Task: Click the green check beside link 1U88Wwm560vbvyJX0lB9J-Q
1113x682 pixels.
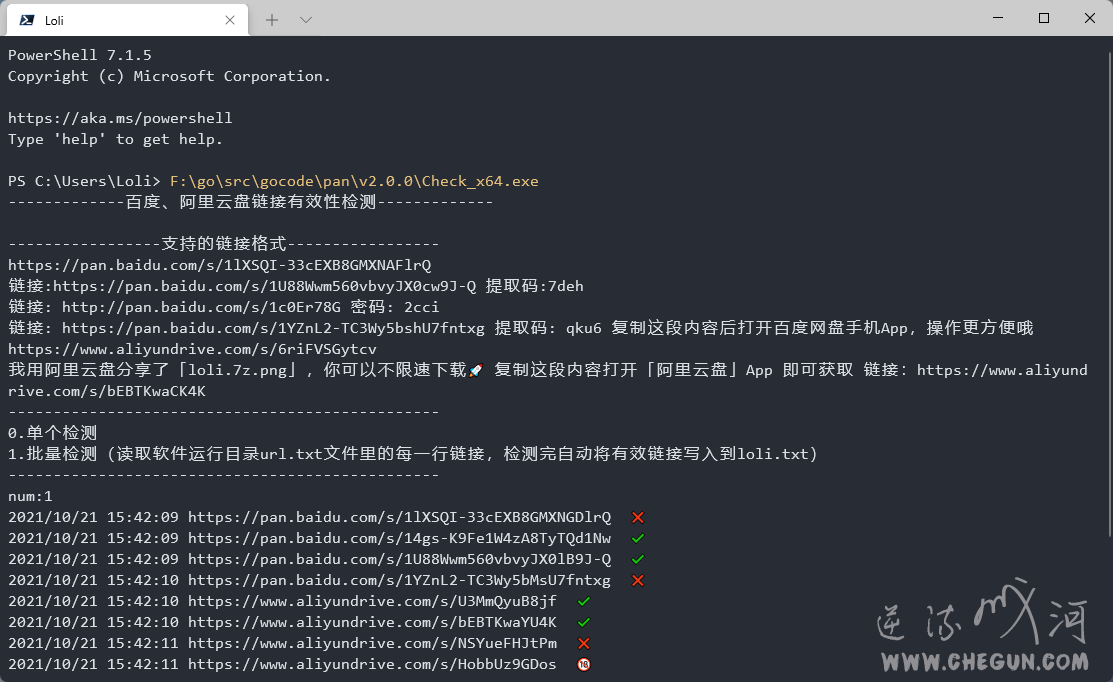Action: [x=638, y=559]
